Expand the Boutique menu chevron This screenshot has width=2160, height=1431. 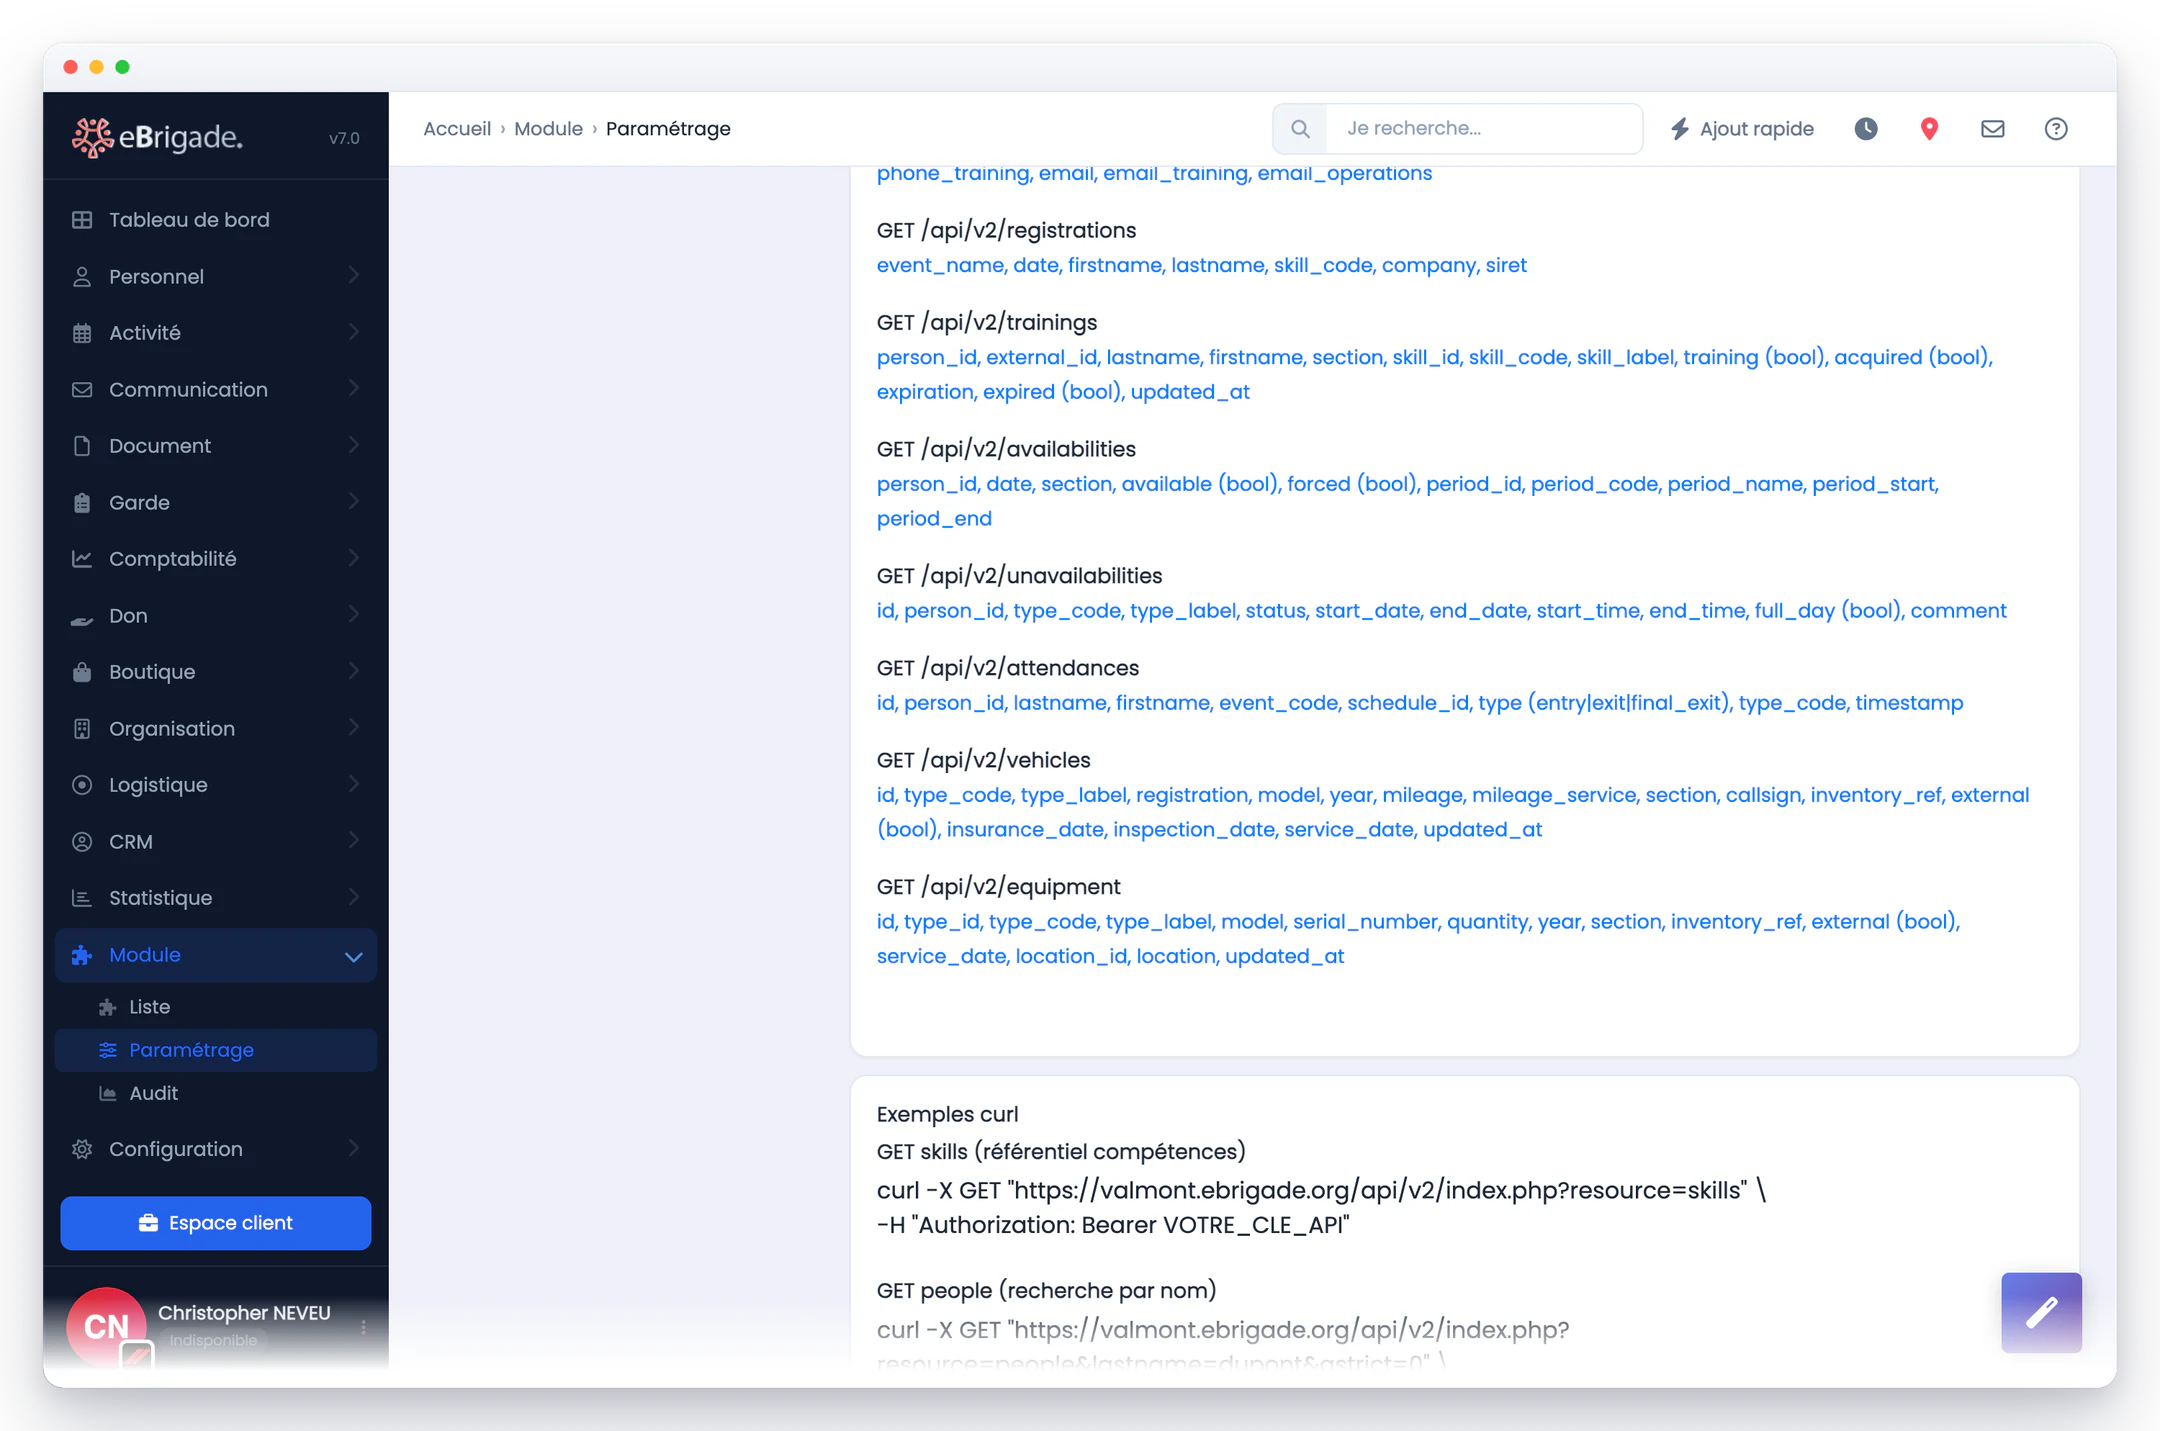click(354, 671)
